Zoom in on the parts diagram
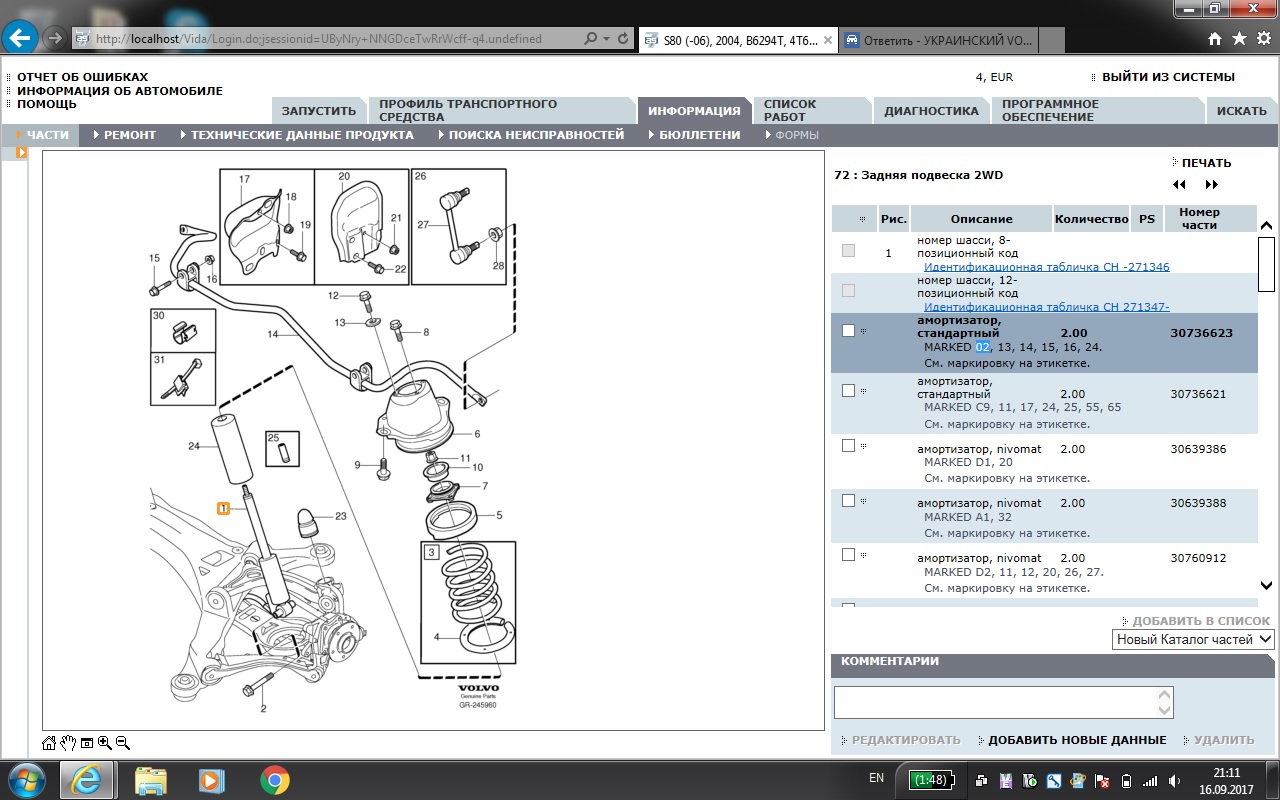 coord(104,743)
